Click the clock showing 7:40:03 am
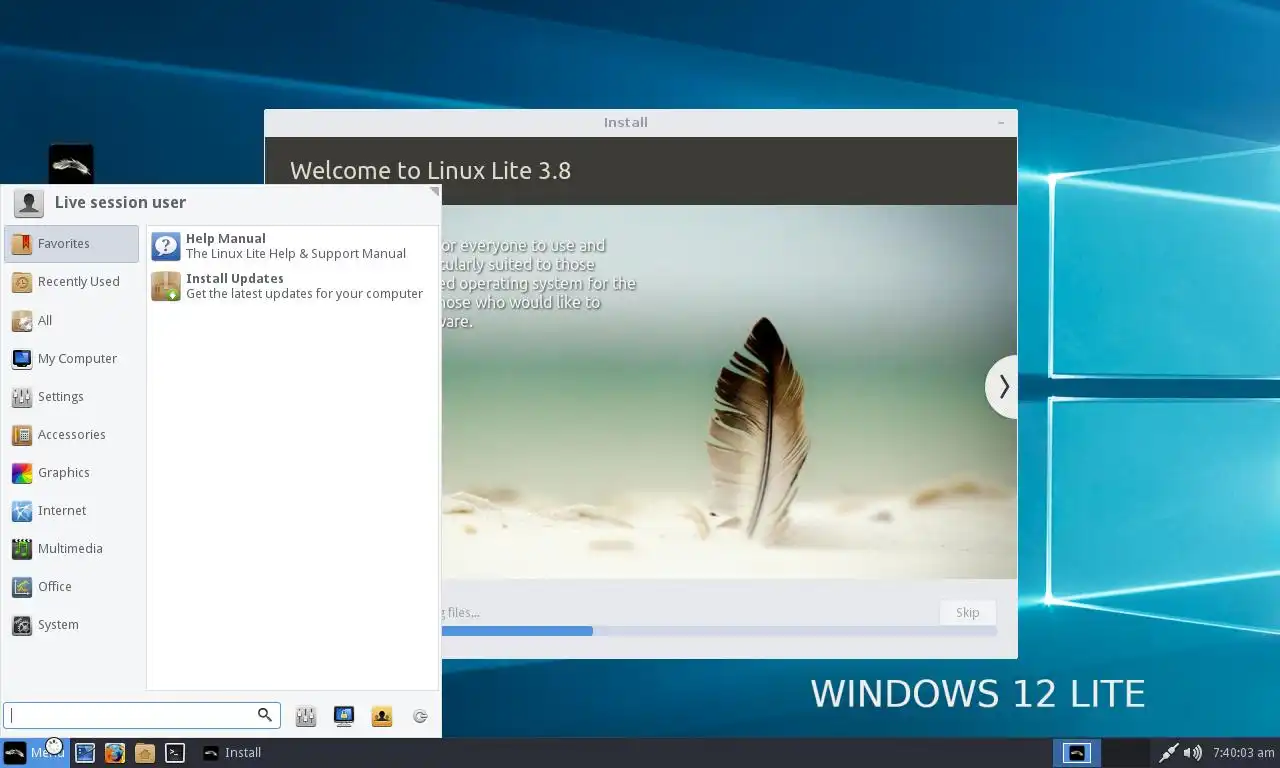 point(1243,753)
